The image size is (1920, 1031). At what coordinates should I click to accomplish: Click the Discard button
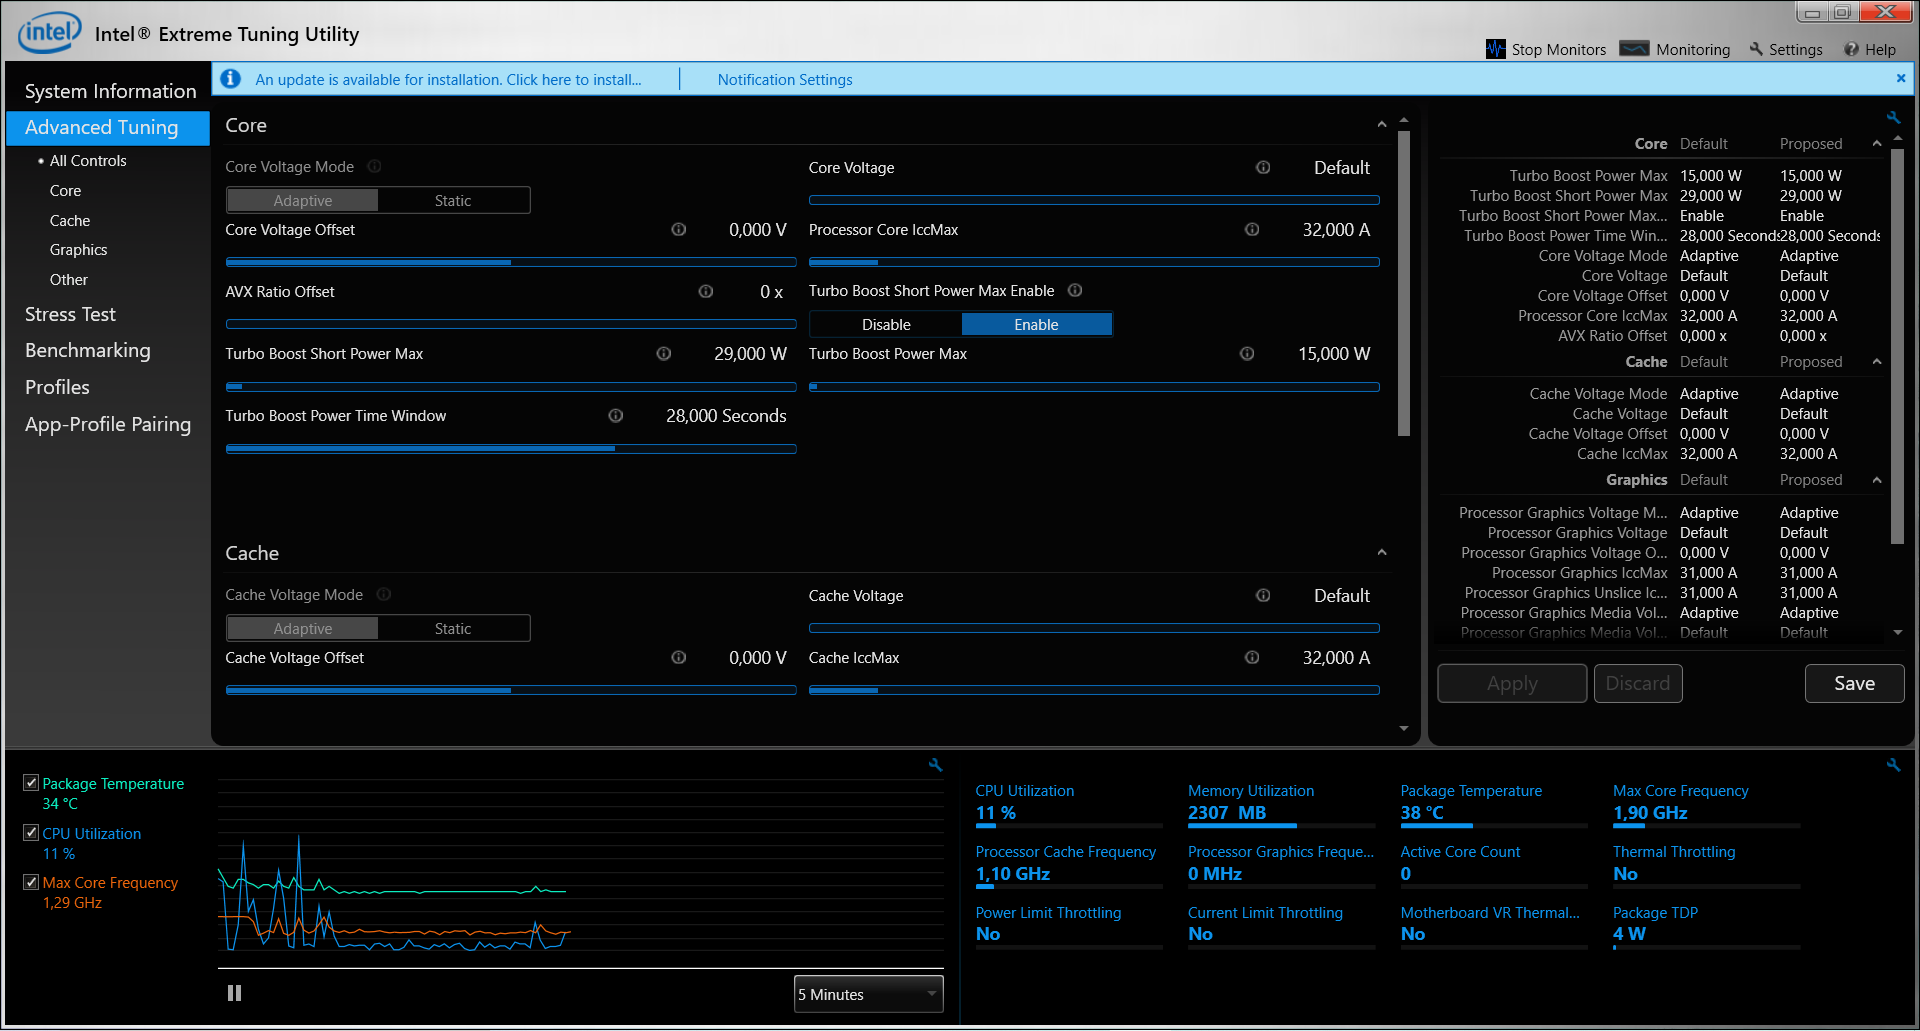click(x=1637, y=683)
